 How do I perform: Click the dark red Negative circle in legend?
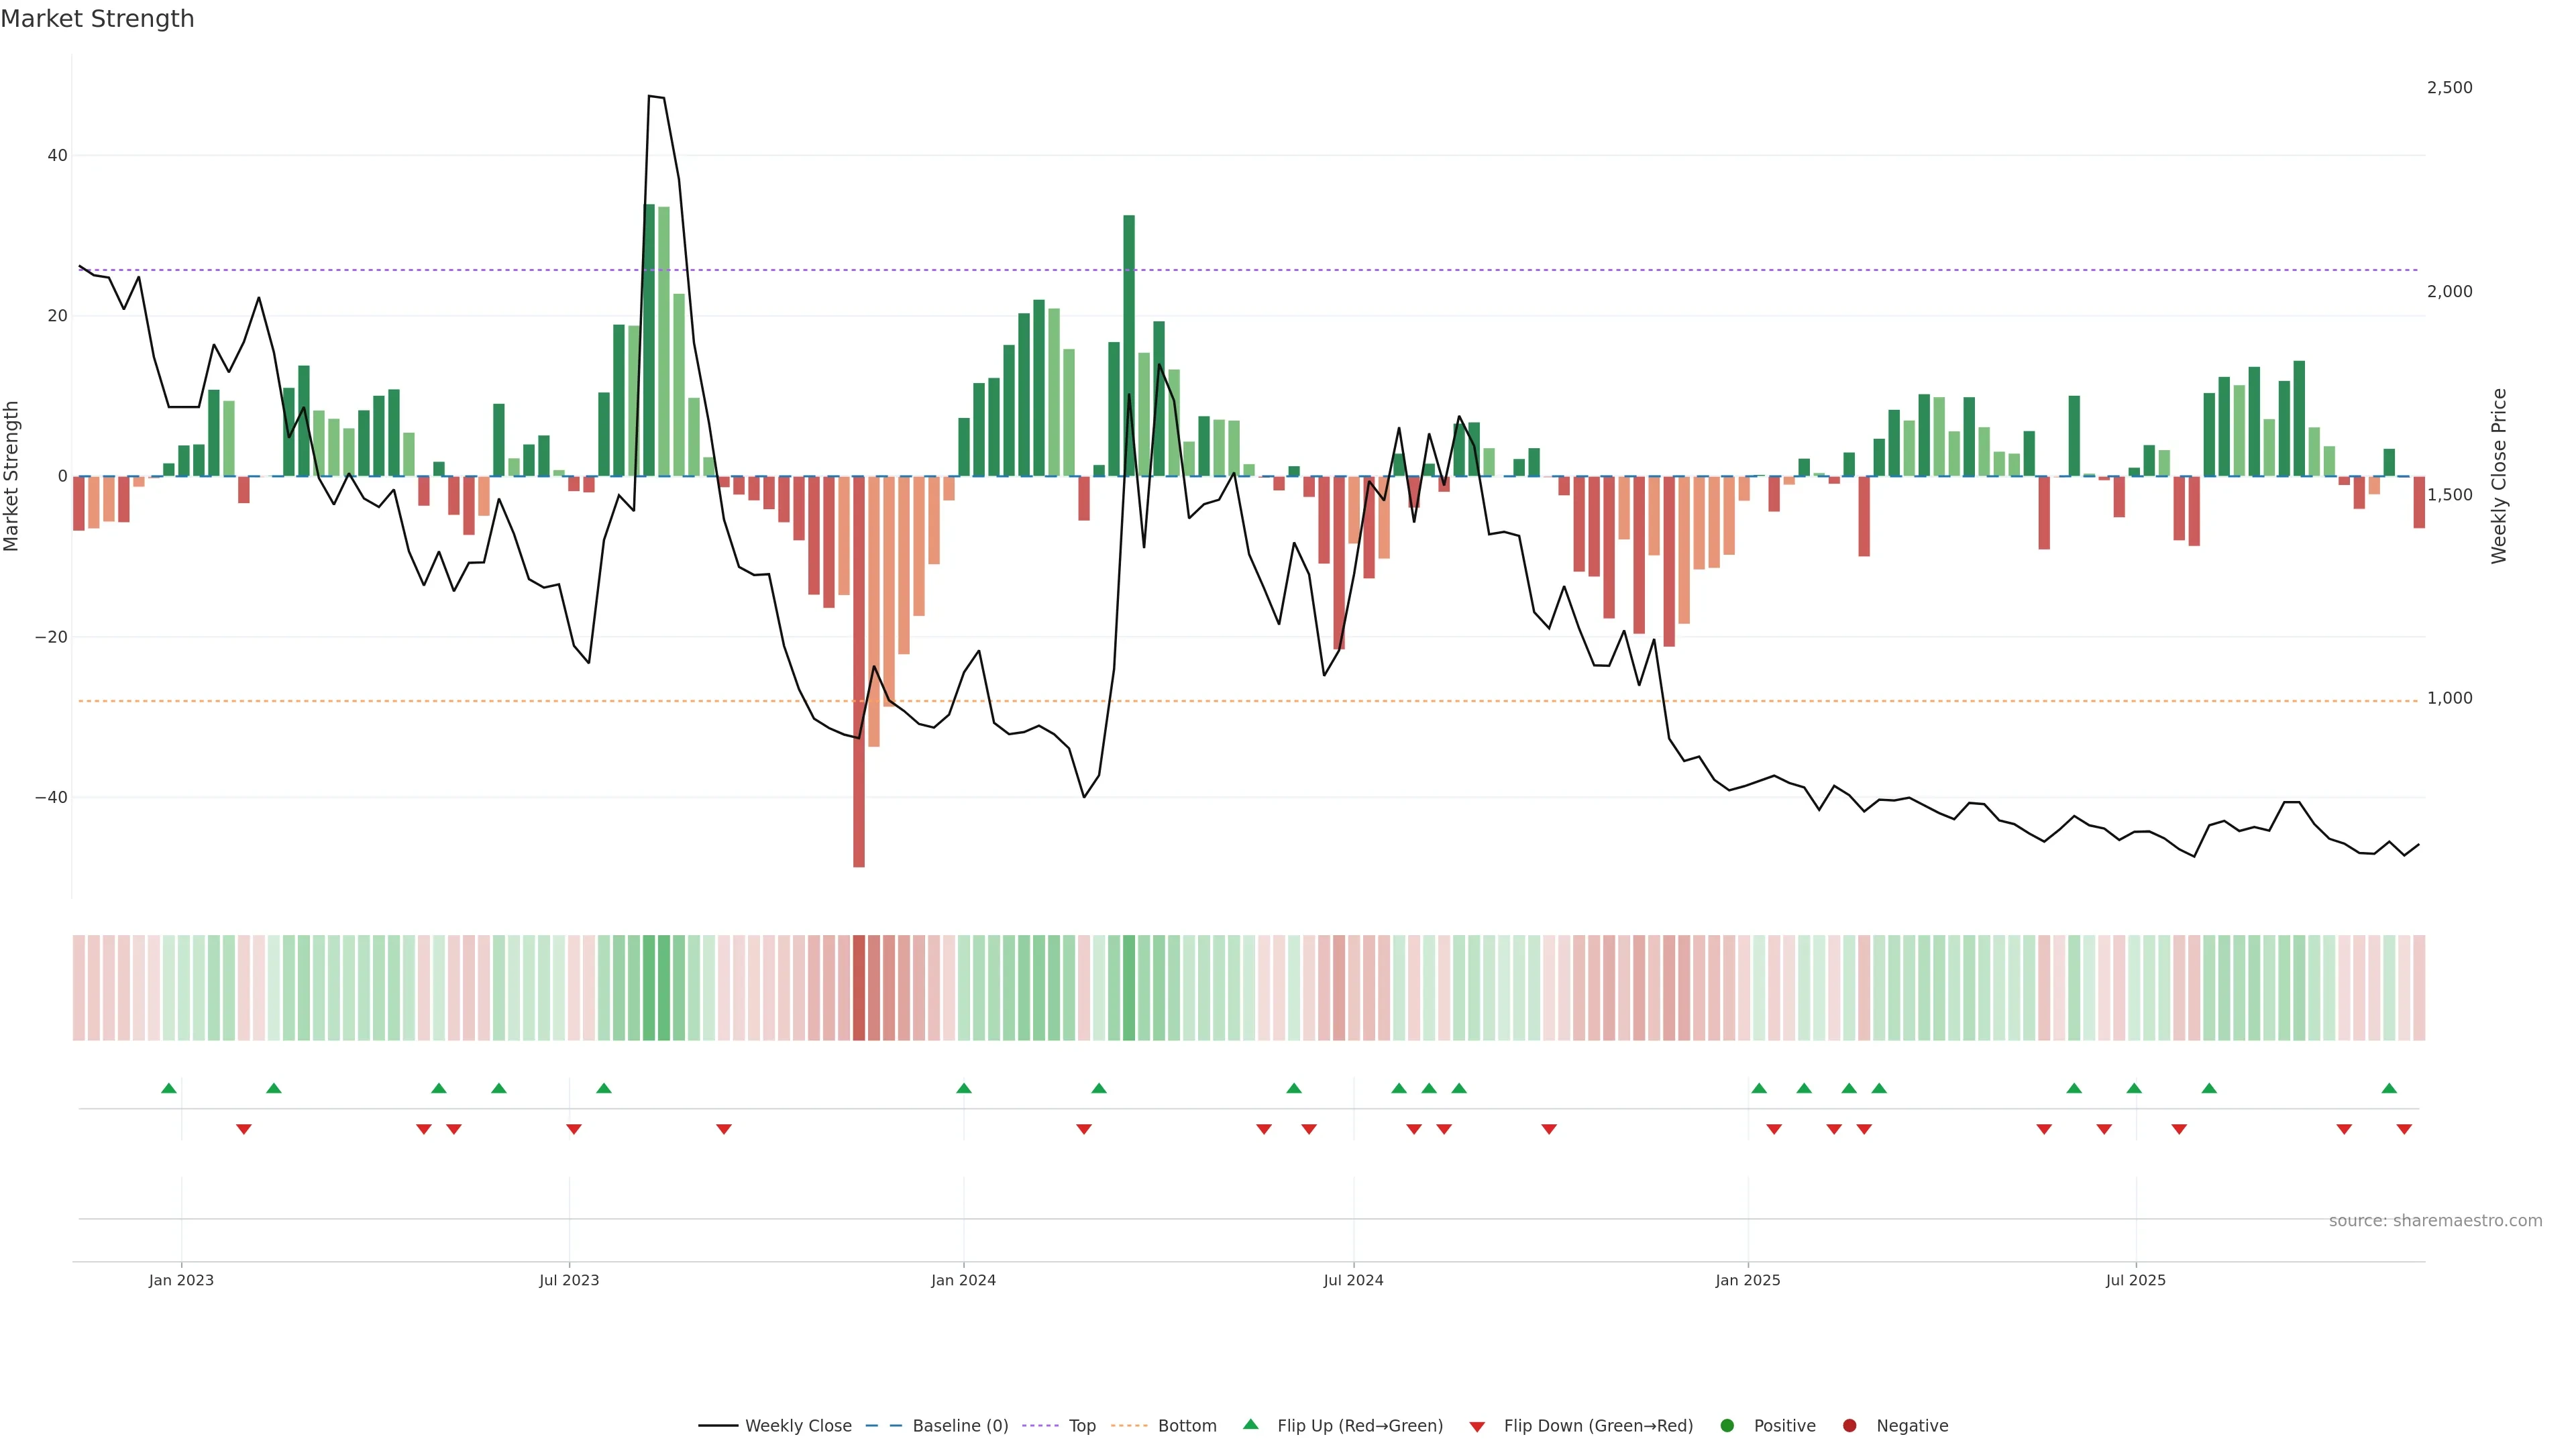pos(1849,1426)
